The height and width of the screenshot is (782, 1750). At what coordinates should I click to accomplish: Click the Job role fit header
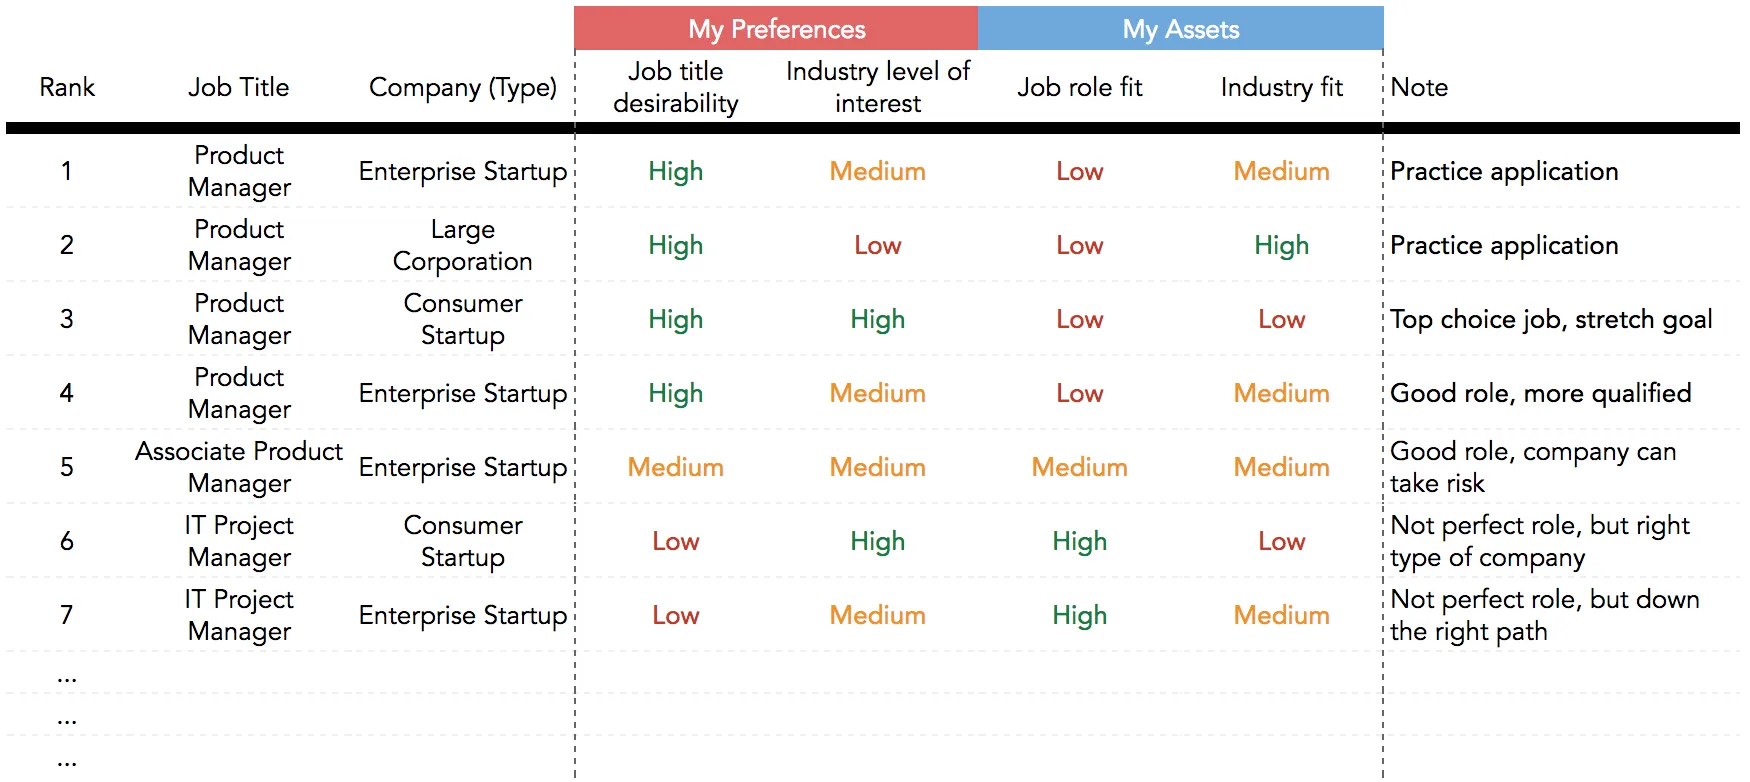(1079, 88)
